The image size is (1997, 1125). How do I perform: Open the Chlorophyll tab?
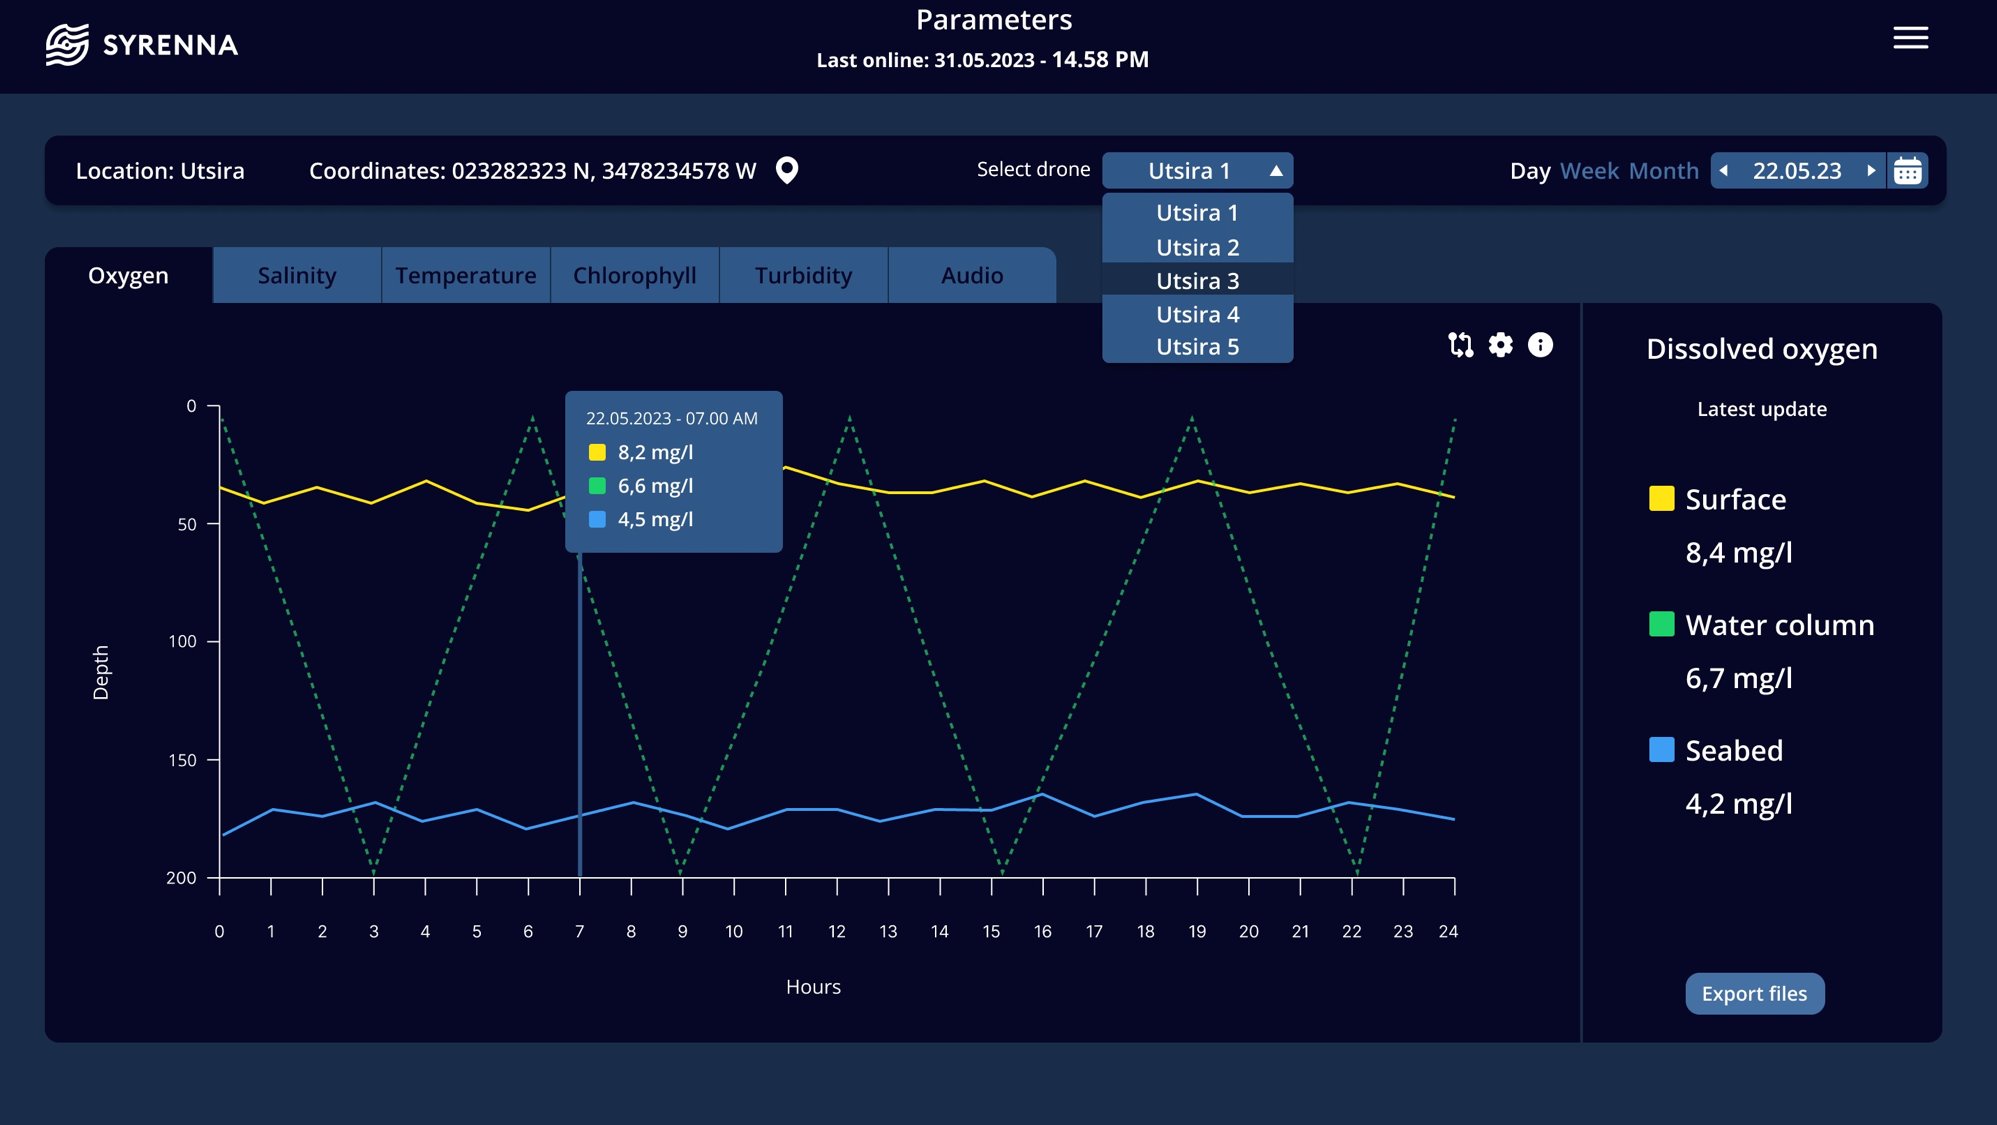click(634, 276)
